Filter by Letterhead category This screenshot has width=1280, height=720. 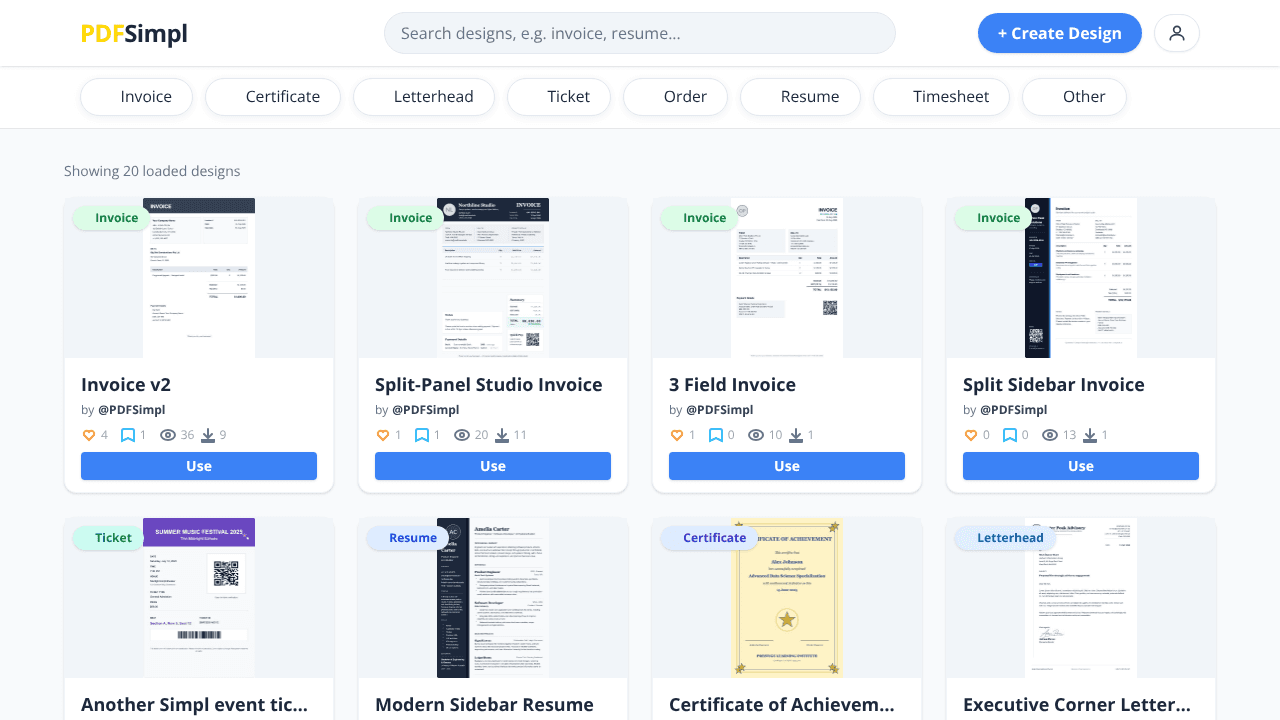[424, 97]
